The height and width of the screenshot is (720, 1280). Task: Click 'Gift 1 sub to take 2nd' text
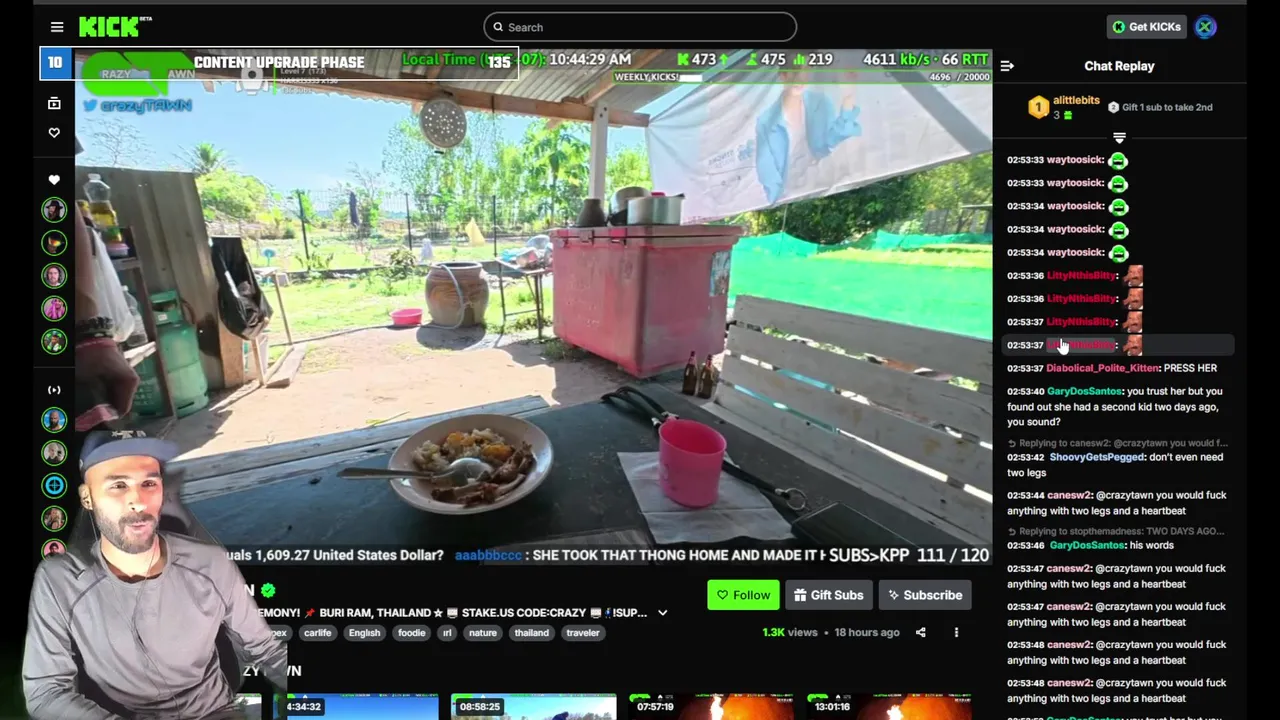[1167, 107]
